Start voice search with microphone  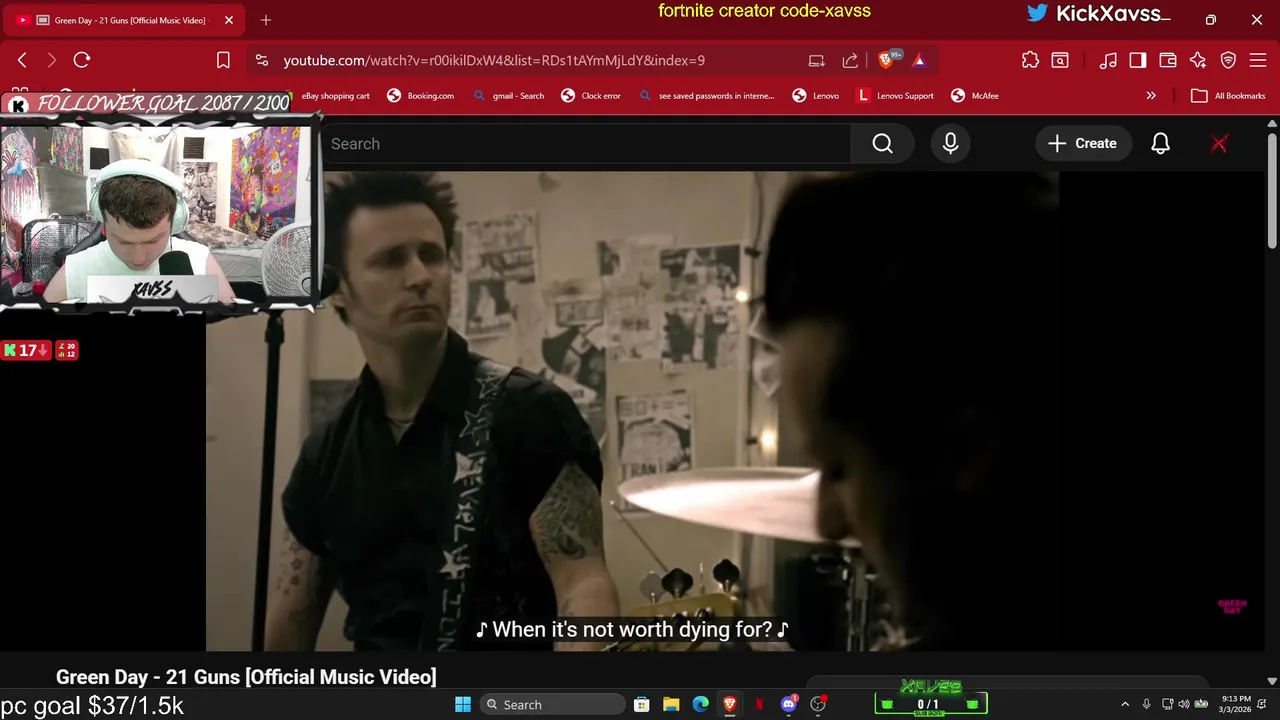pos(950,144)
